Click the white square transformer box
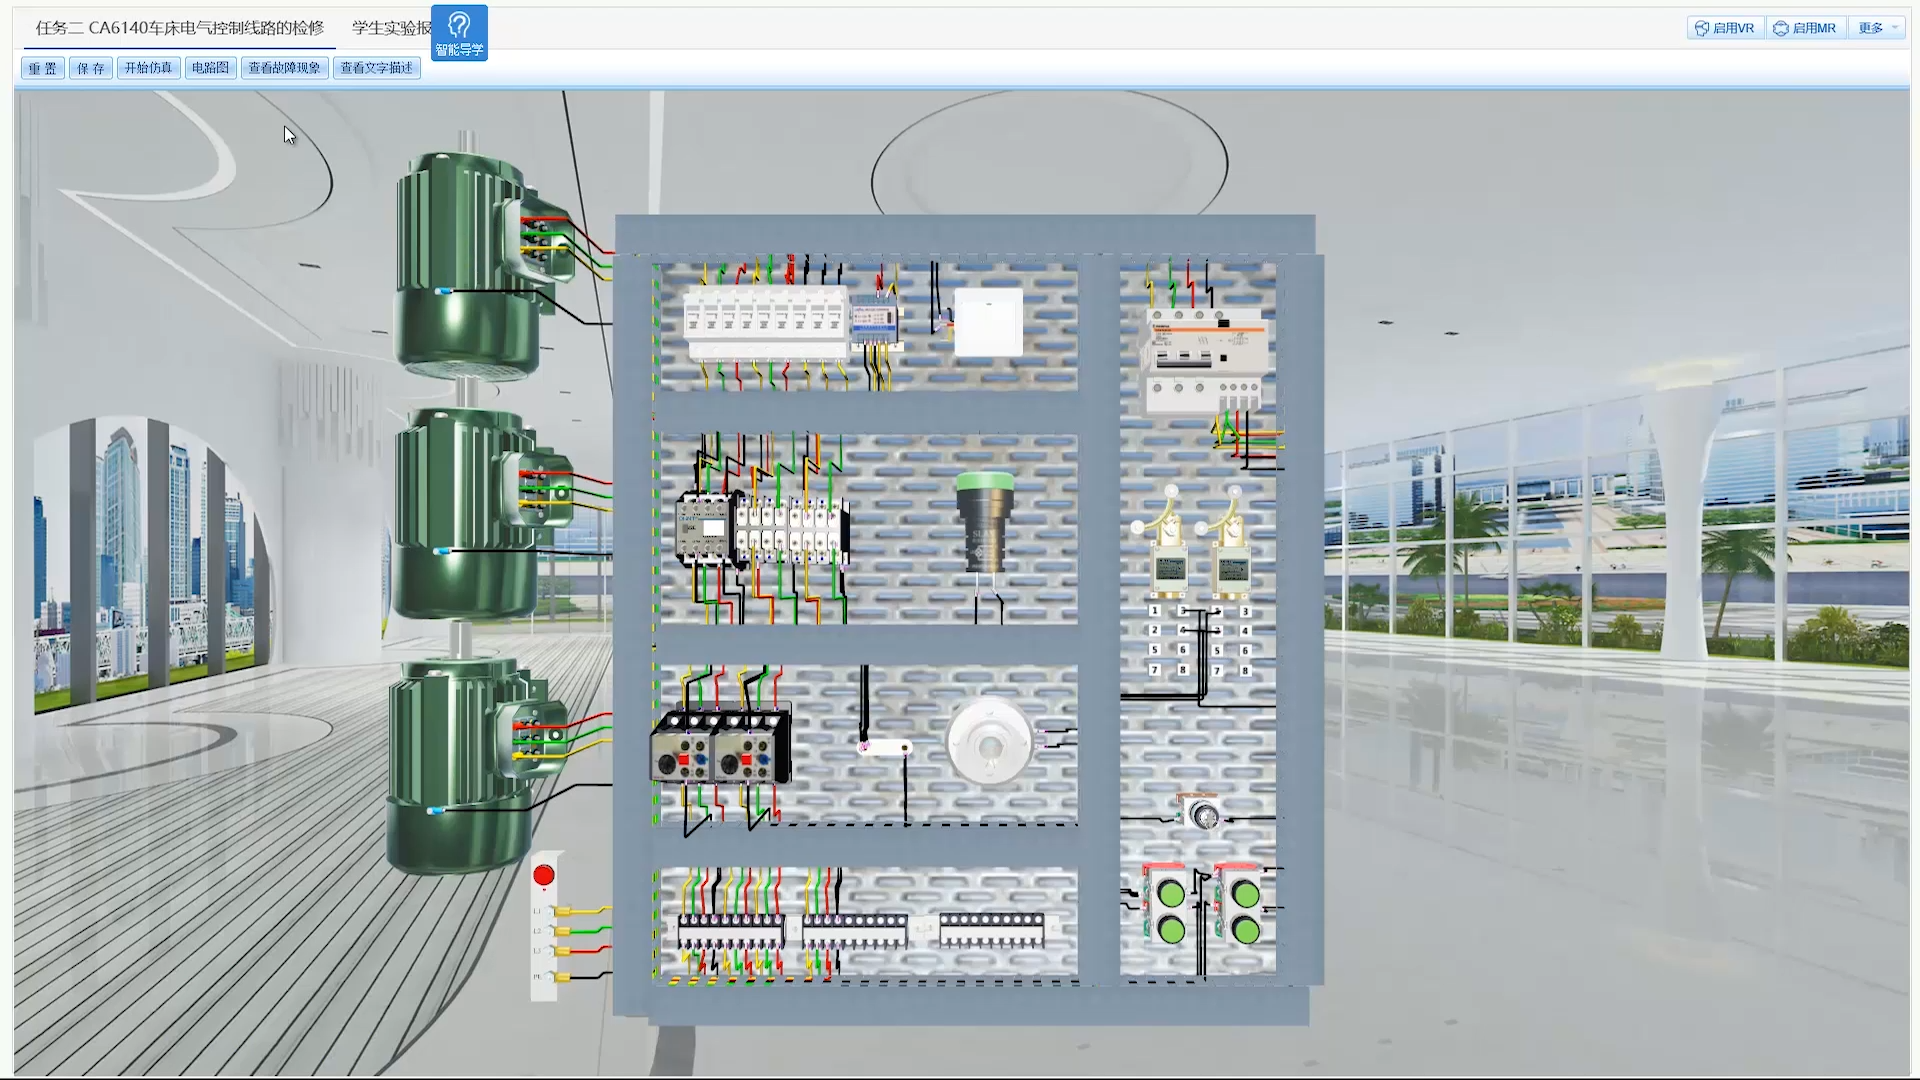The height and width of the screenshot is (1080, 1920). click(988, 322)
